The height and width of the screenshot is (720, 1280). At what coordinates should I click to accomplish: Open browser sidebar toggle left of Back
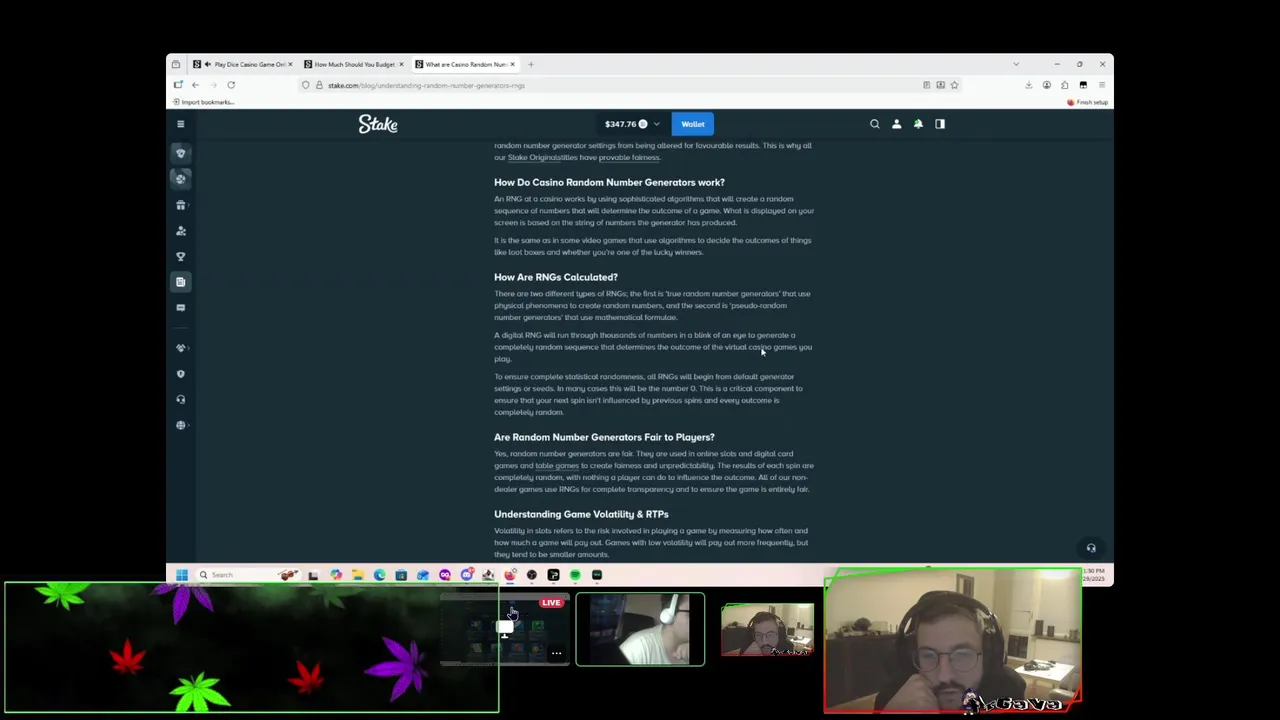coord(178,85)
